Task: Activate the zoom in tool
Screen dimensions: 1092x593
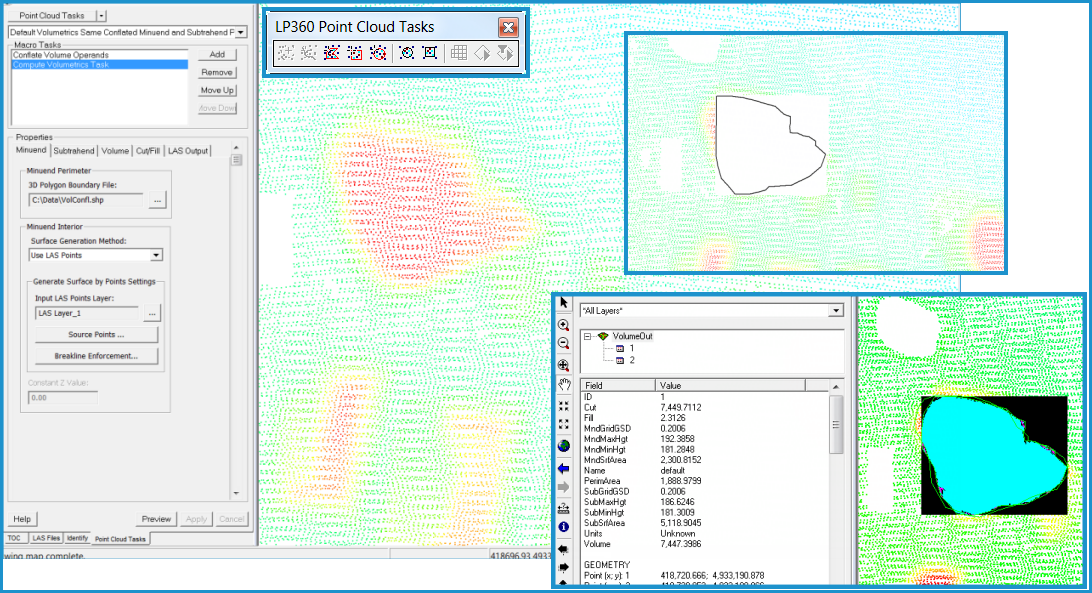Action: point(564,325)
